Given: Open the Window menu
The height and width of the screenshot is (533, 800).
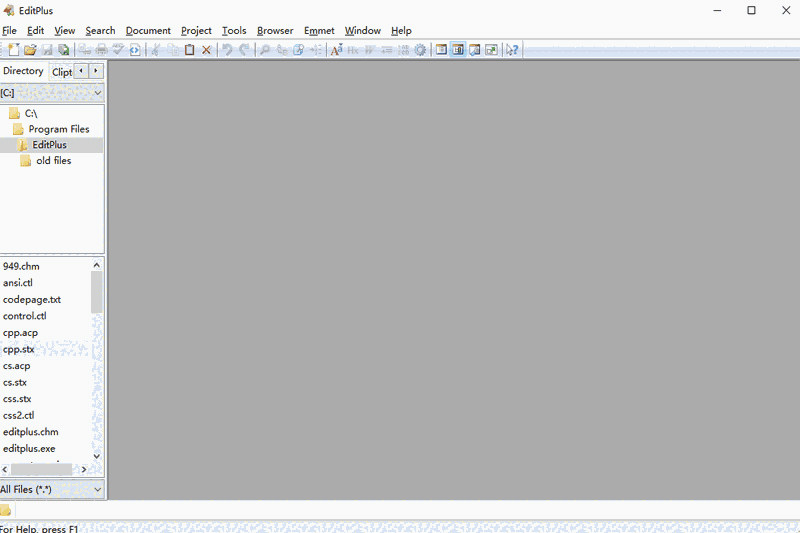Looking at the screenshot, I should click(x=363, y=31).
